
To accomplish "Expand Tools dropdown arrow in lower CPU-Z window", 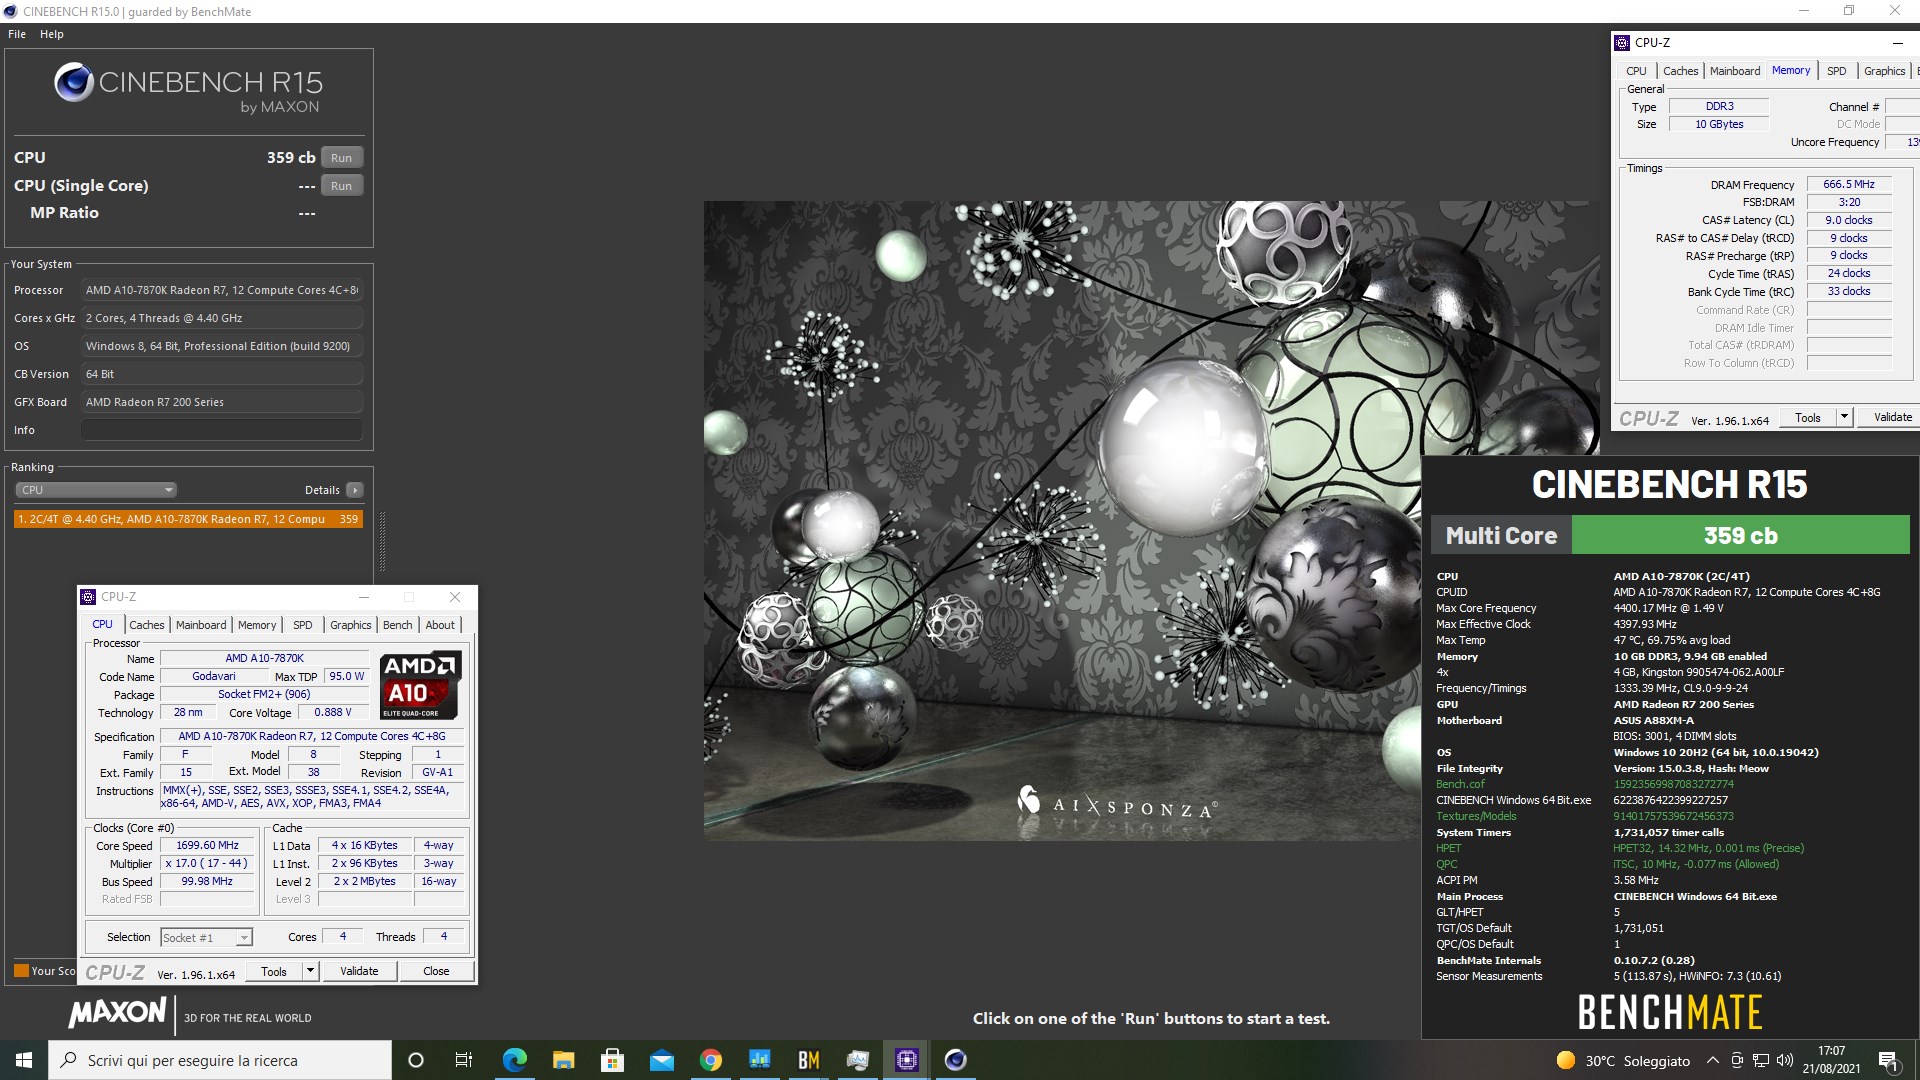I will click(310, 971).
